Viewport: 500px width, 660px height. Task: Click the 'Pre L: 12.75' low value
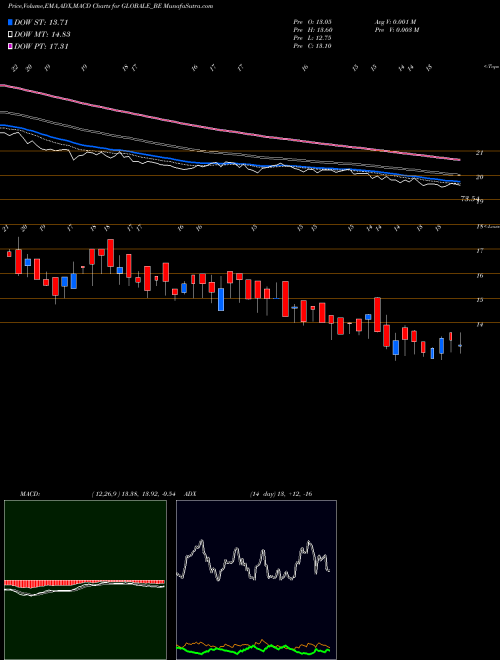[x=312, y=38]
